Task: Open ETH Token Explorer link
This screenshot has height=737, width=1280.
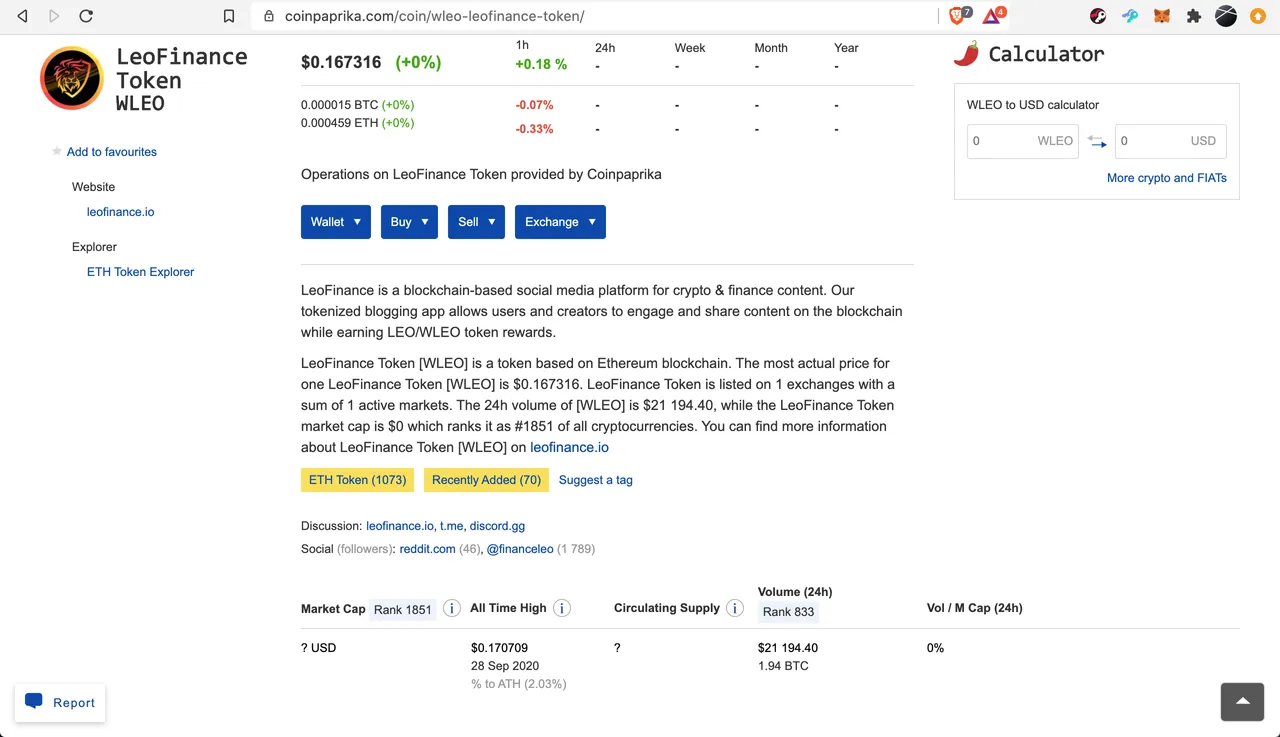Action: point(141,272)
